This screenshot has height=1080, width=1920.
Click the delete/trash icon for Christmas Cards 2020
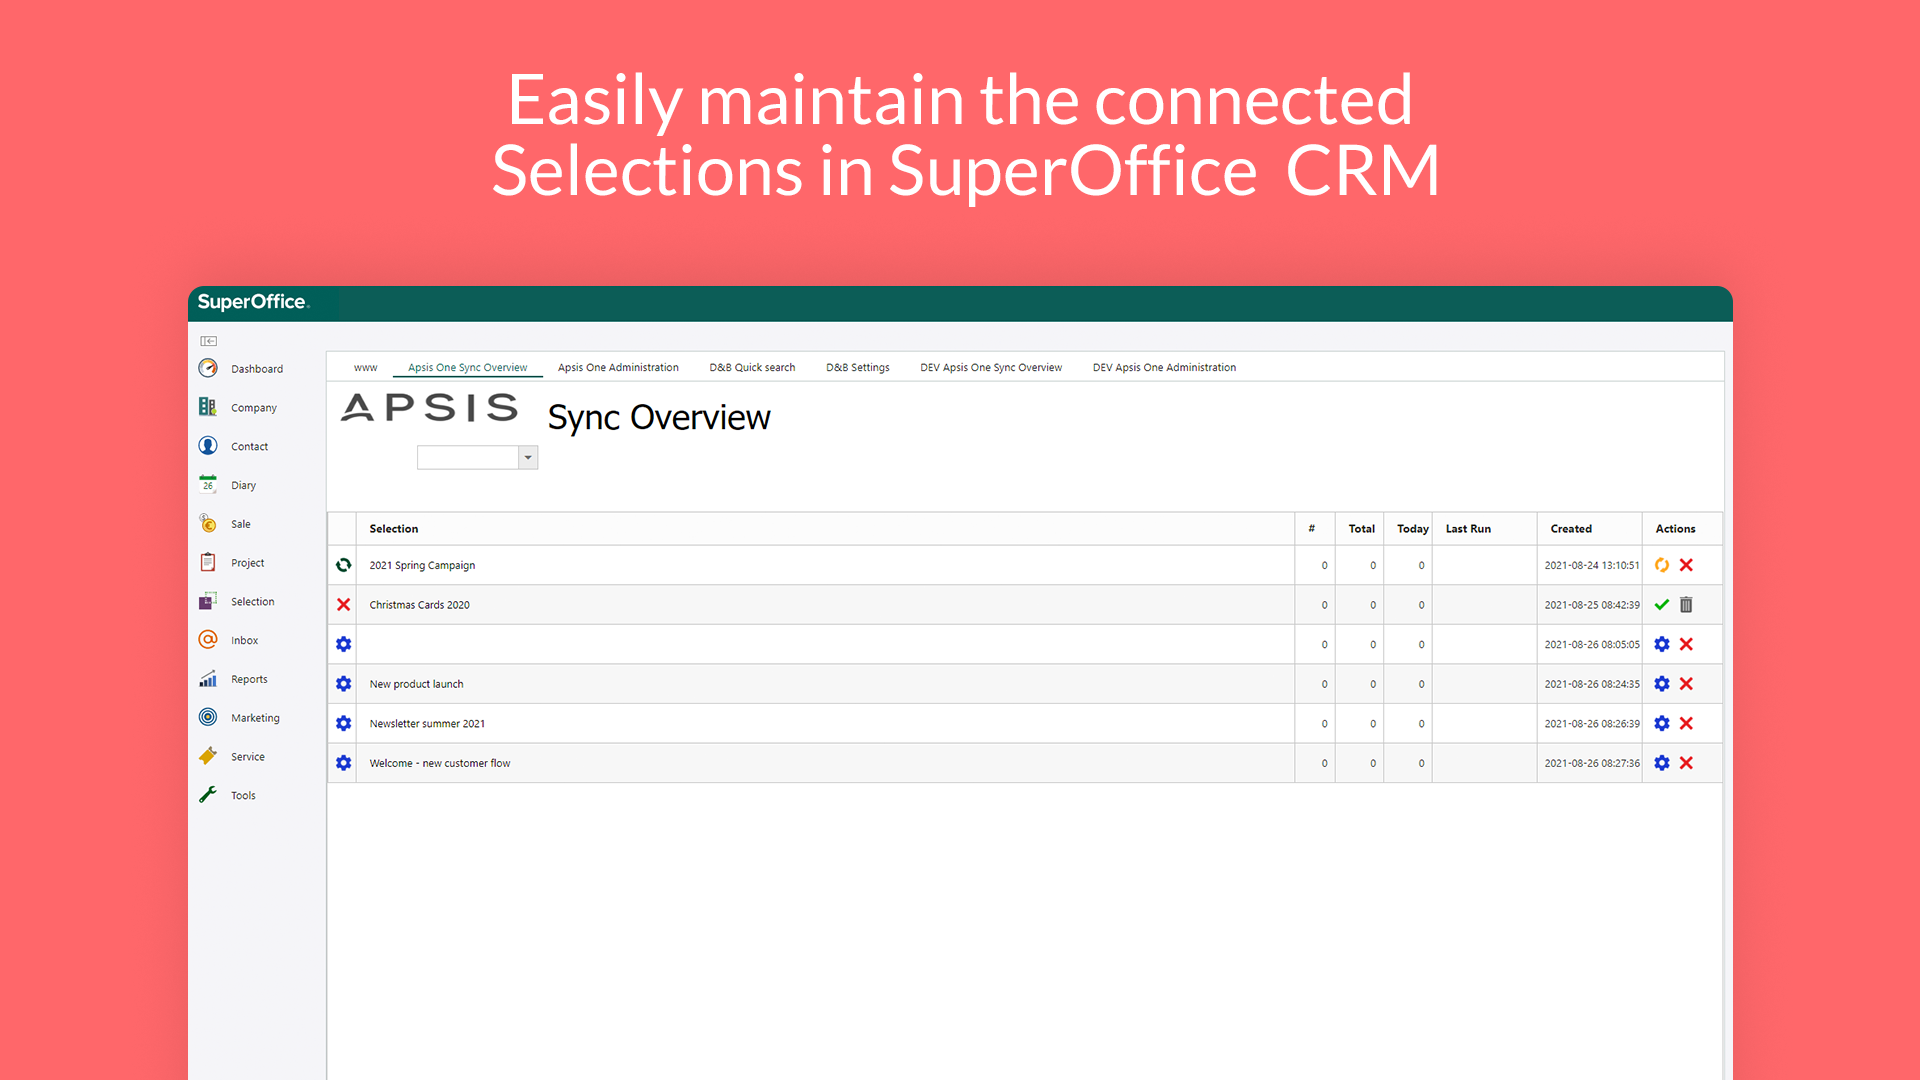pyautogui.click(x=1687, y=604)
